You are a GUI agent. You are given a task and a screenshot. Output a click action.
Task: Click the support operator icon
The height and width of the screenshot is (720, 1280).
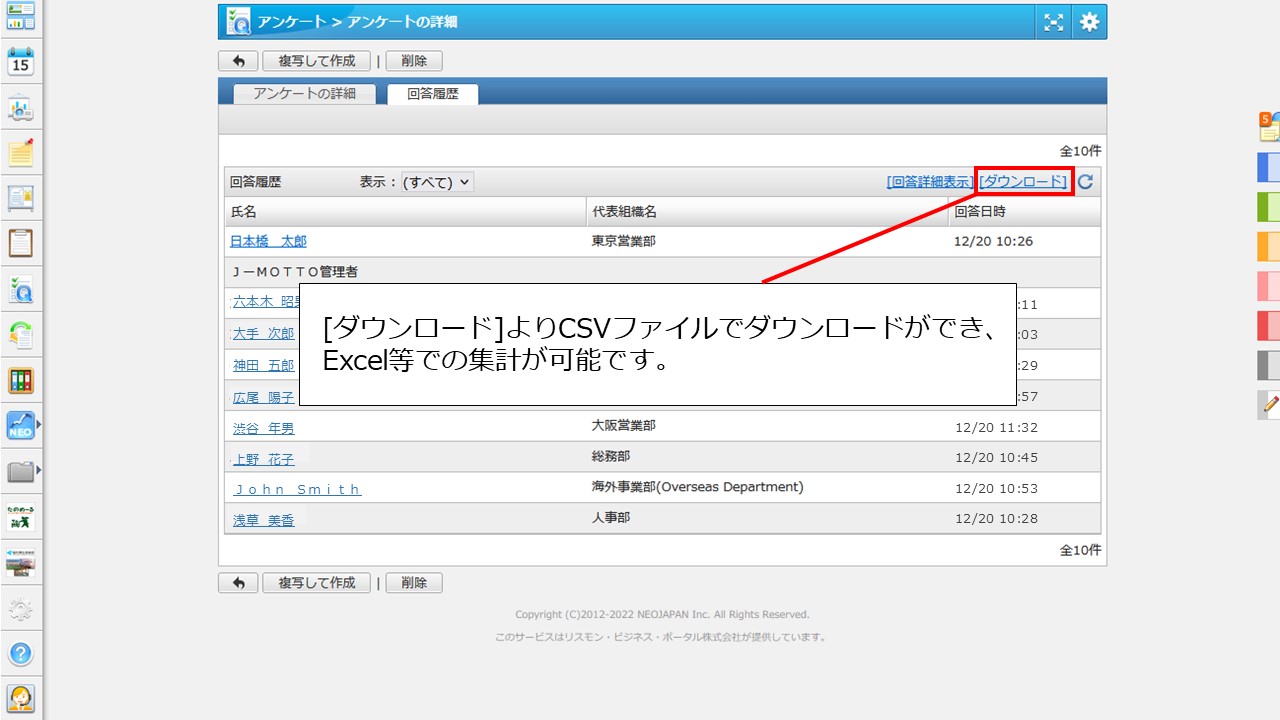[x=20, y=698]
